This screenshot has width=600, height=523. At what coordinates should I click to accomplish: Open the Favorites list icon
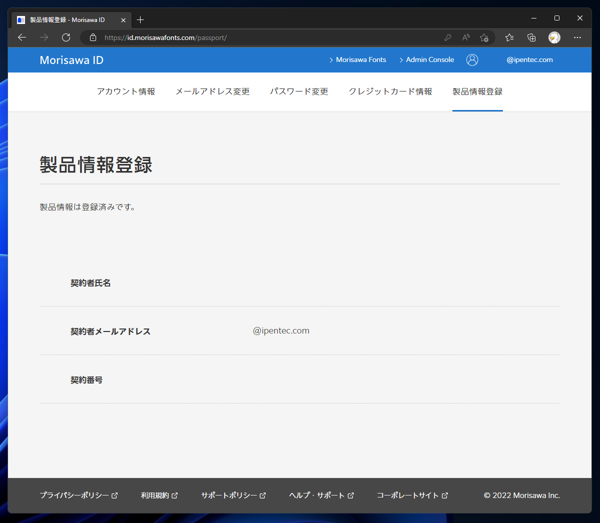pos(509,37)
